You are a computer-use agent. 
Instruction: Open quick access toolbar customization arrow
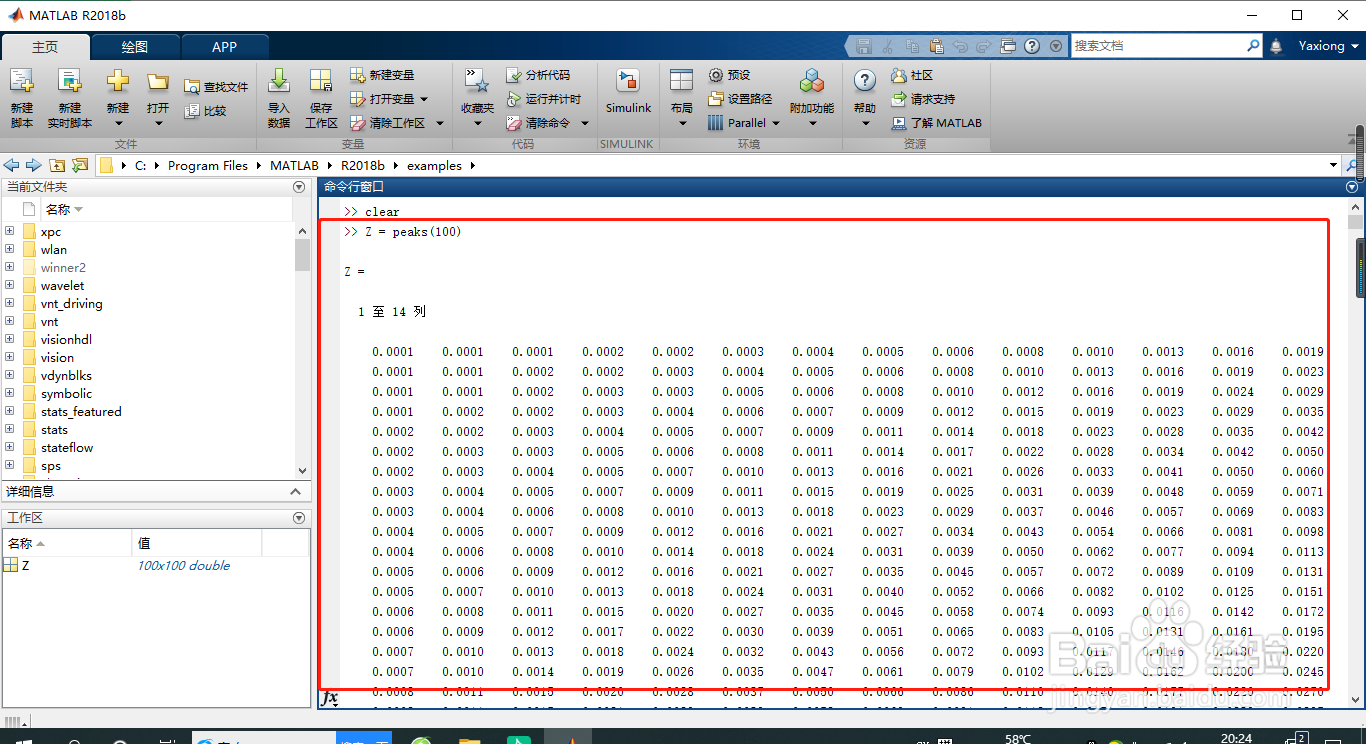(1055, 46)
